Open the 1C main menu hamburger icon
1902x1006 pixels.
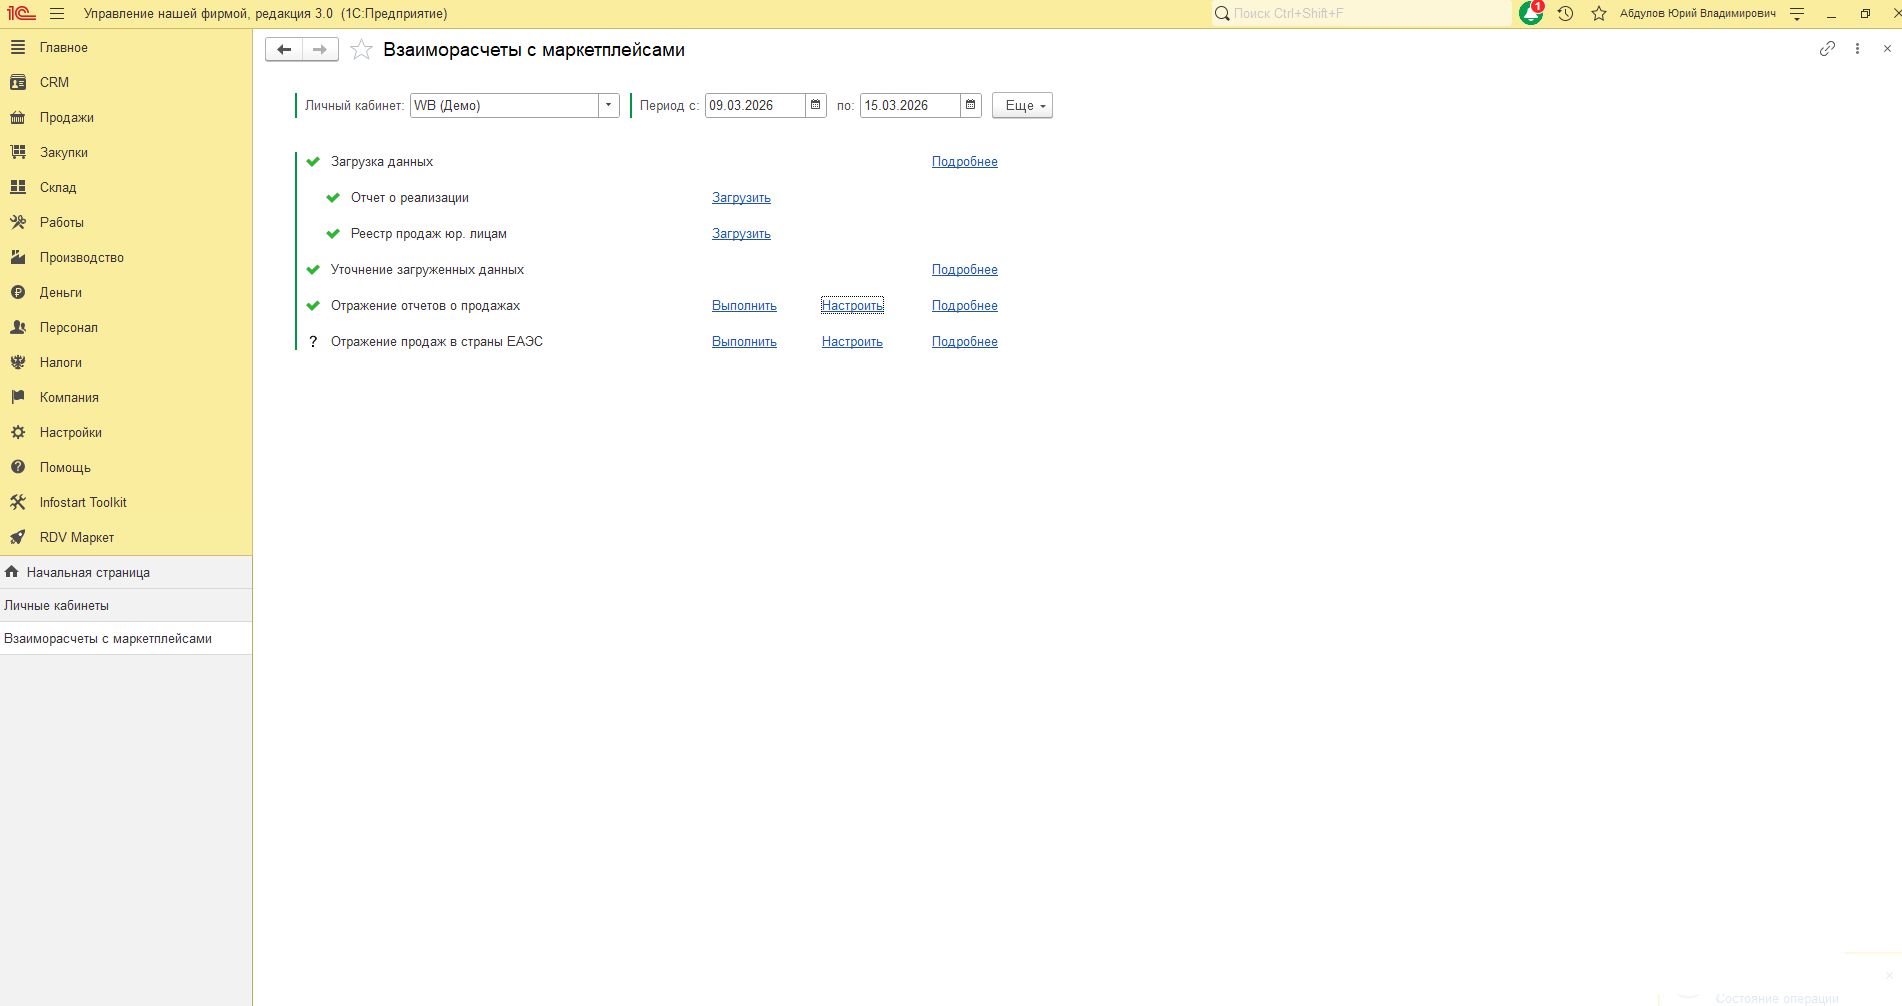click(57, 14)
